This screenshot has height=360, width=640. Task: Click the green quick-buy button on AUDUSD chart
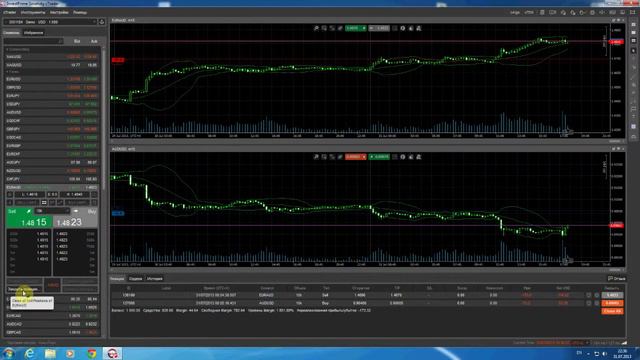click(379, 157)
